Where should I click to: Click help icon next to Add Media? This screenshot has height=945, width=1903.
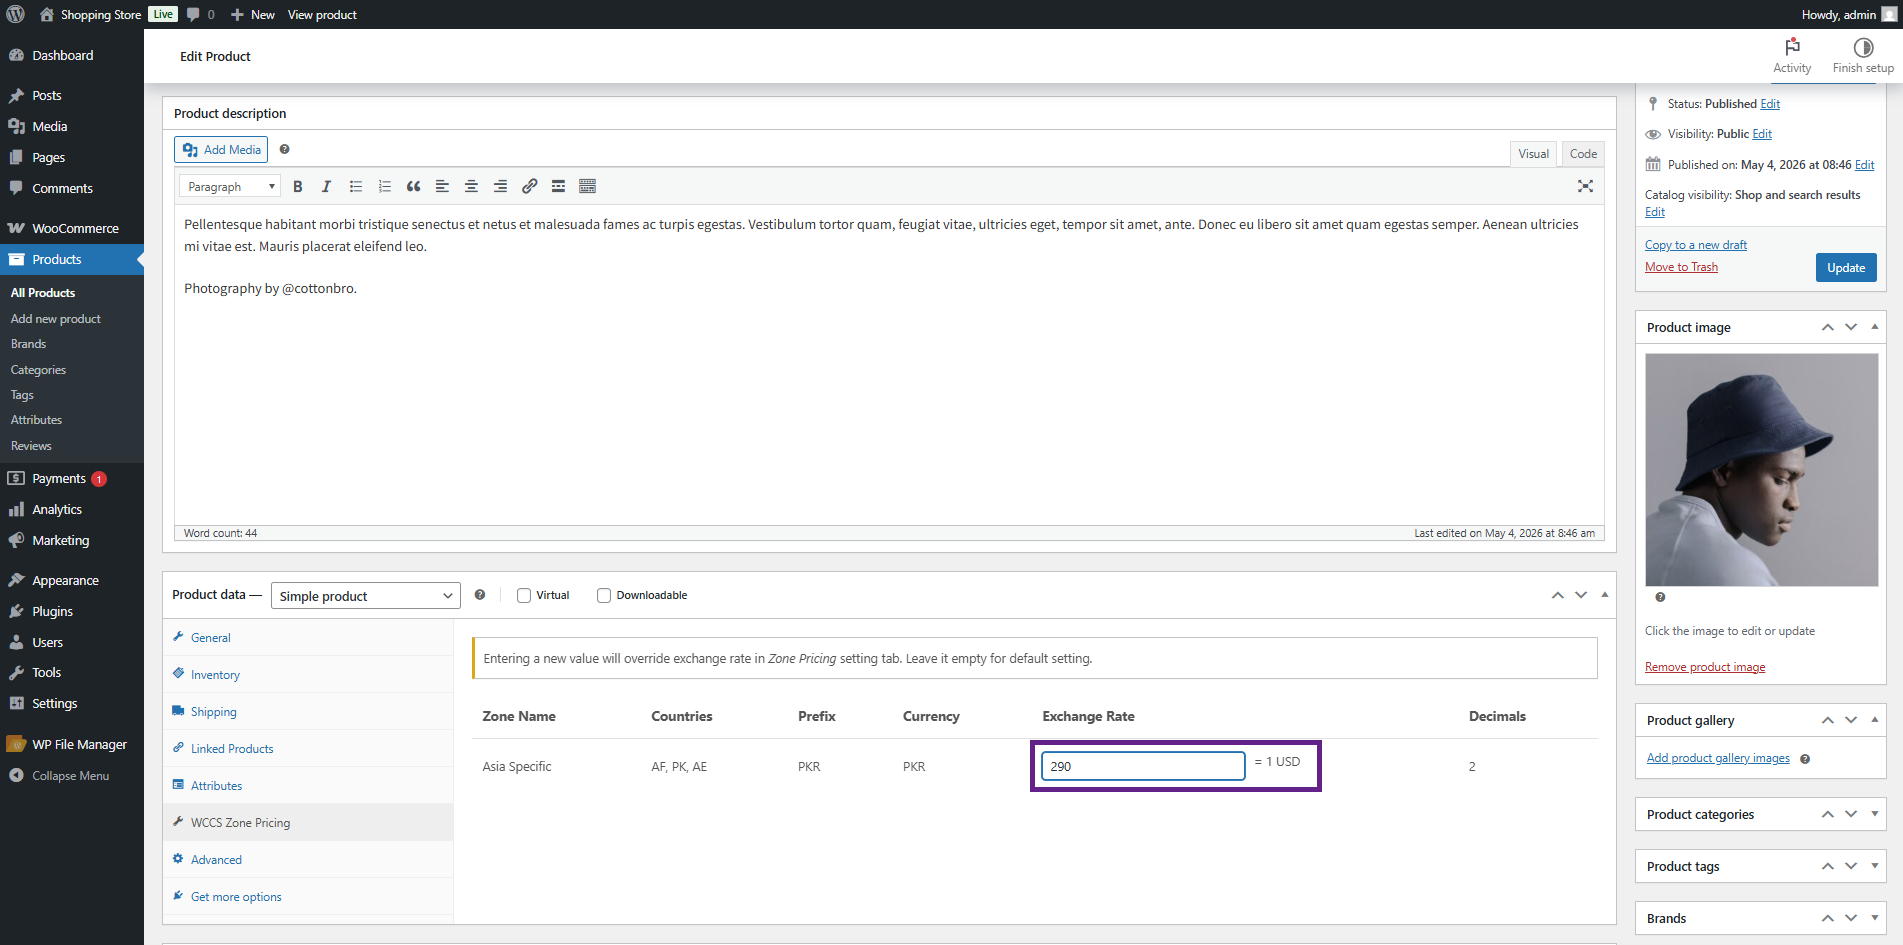[x=284, y=149]
